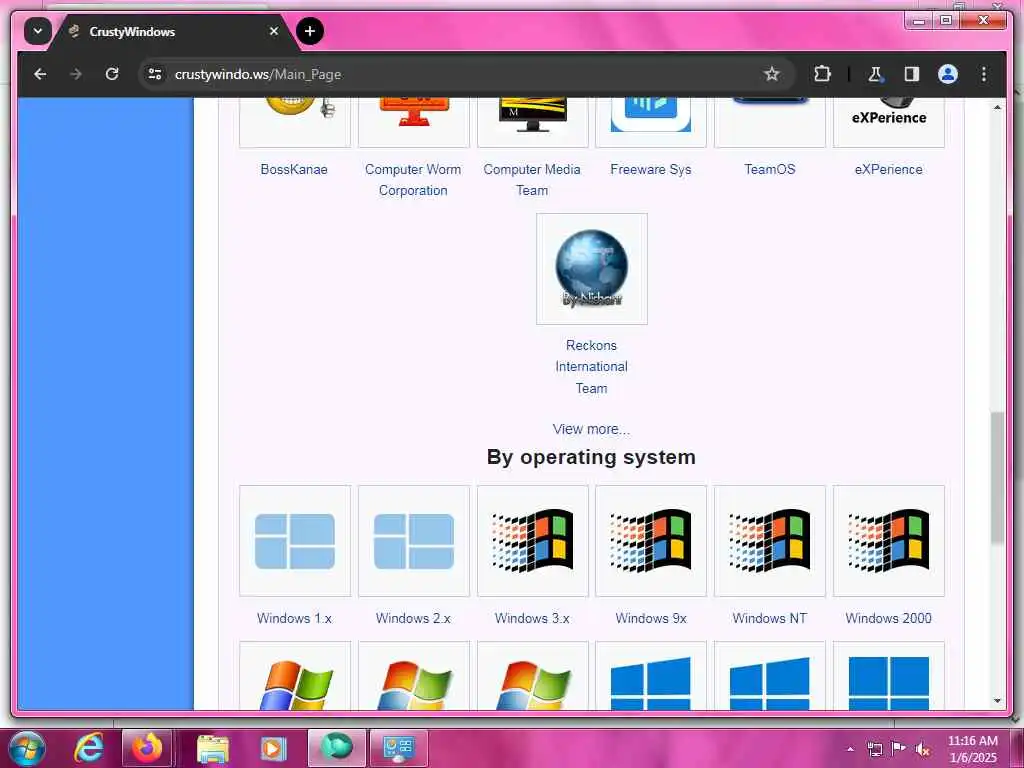Open the Computer Worm Corporation link
This screenshot has height=768, width=1024.
pyautogui.click(x=413, y=180)
